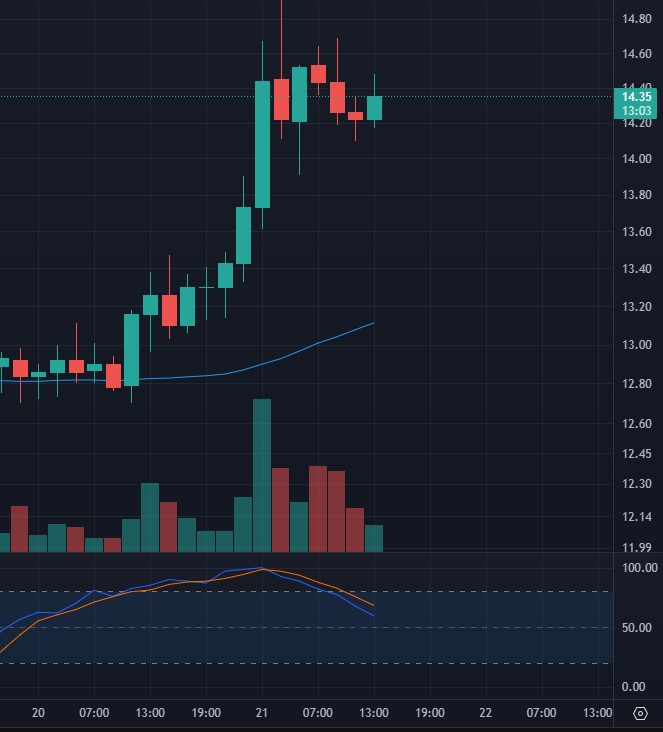The width and height of the screenshot is (663, 732).
Task: Click price axis label 14.60
Action: pyautogui.click(x=636, y=54)
